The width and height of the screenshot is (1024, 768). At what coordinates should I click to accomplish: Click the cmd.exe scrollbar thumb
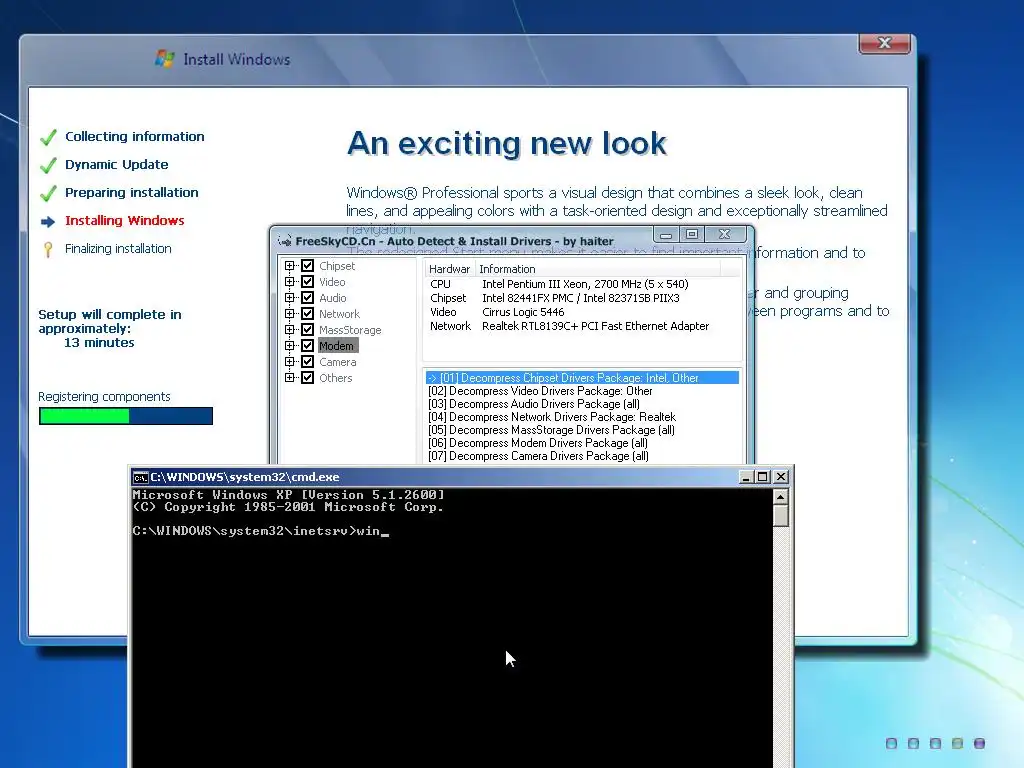[x=780, y=515]
